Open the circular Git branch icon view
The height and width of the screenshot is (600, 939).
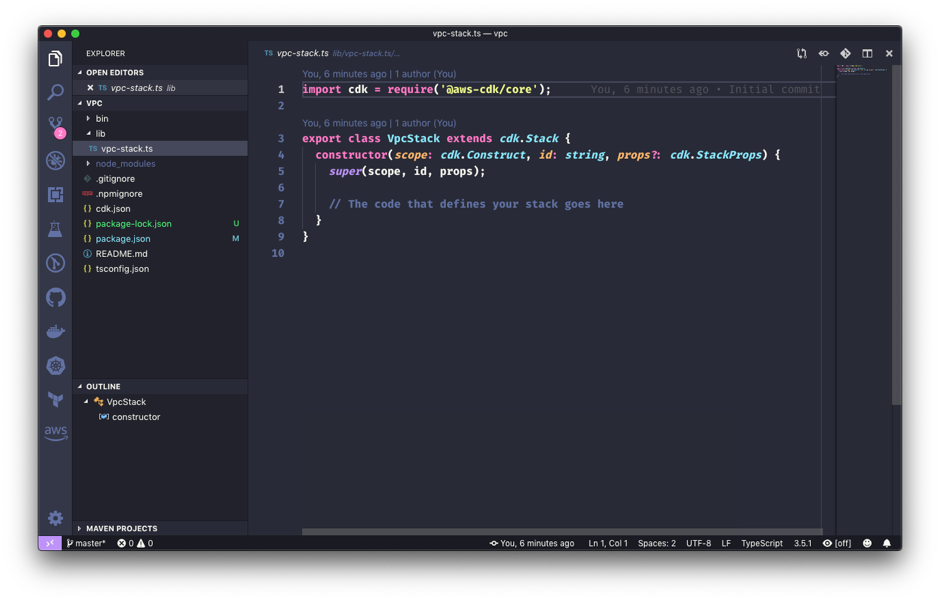click(x=55, y=263)
